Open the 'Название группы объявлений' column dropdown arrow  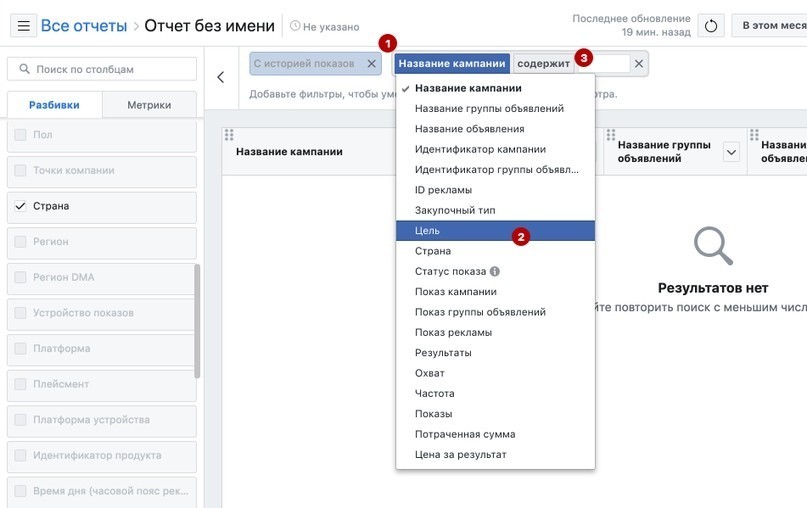[731, 152]
